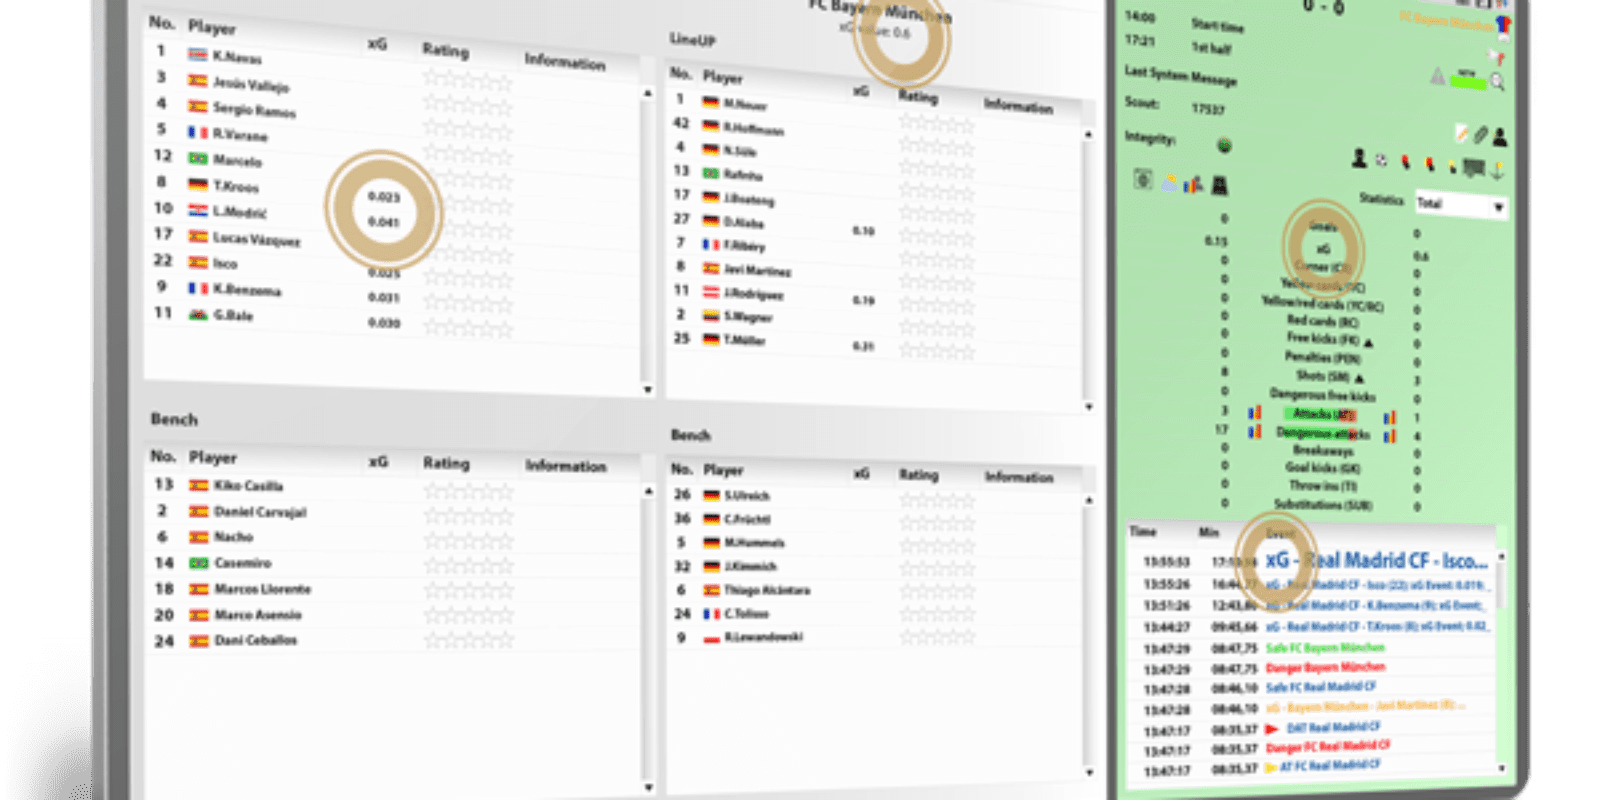Click the paperclip attachment icon
Screen dimensions: 1600x800
click(1480, 135)
